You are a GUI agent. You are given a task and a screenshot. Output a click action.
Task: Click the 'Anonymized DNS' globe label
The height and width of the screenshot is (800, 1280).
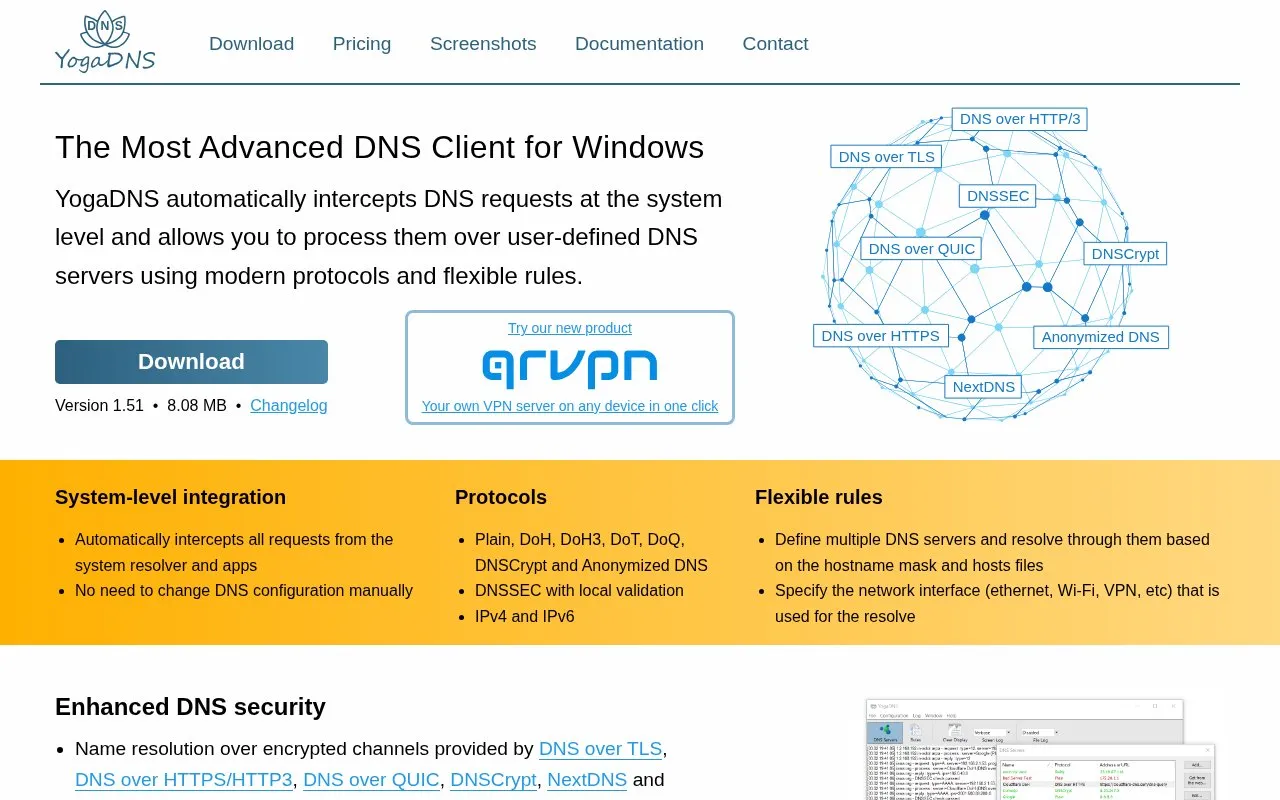pos(1100,337)
